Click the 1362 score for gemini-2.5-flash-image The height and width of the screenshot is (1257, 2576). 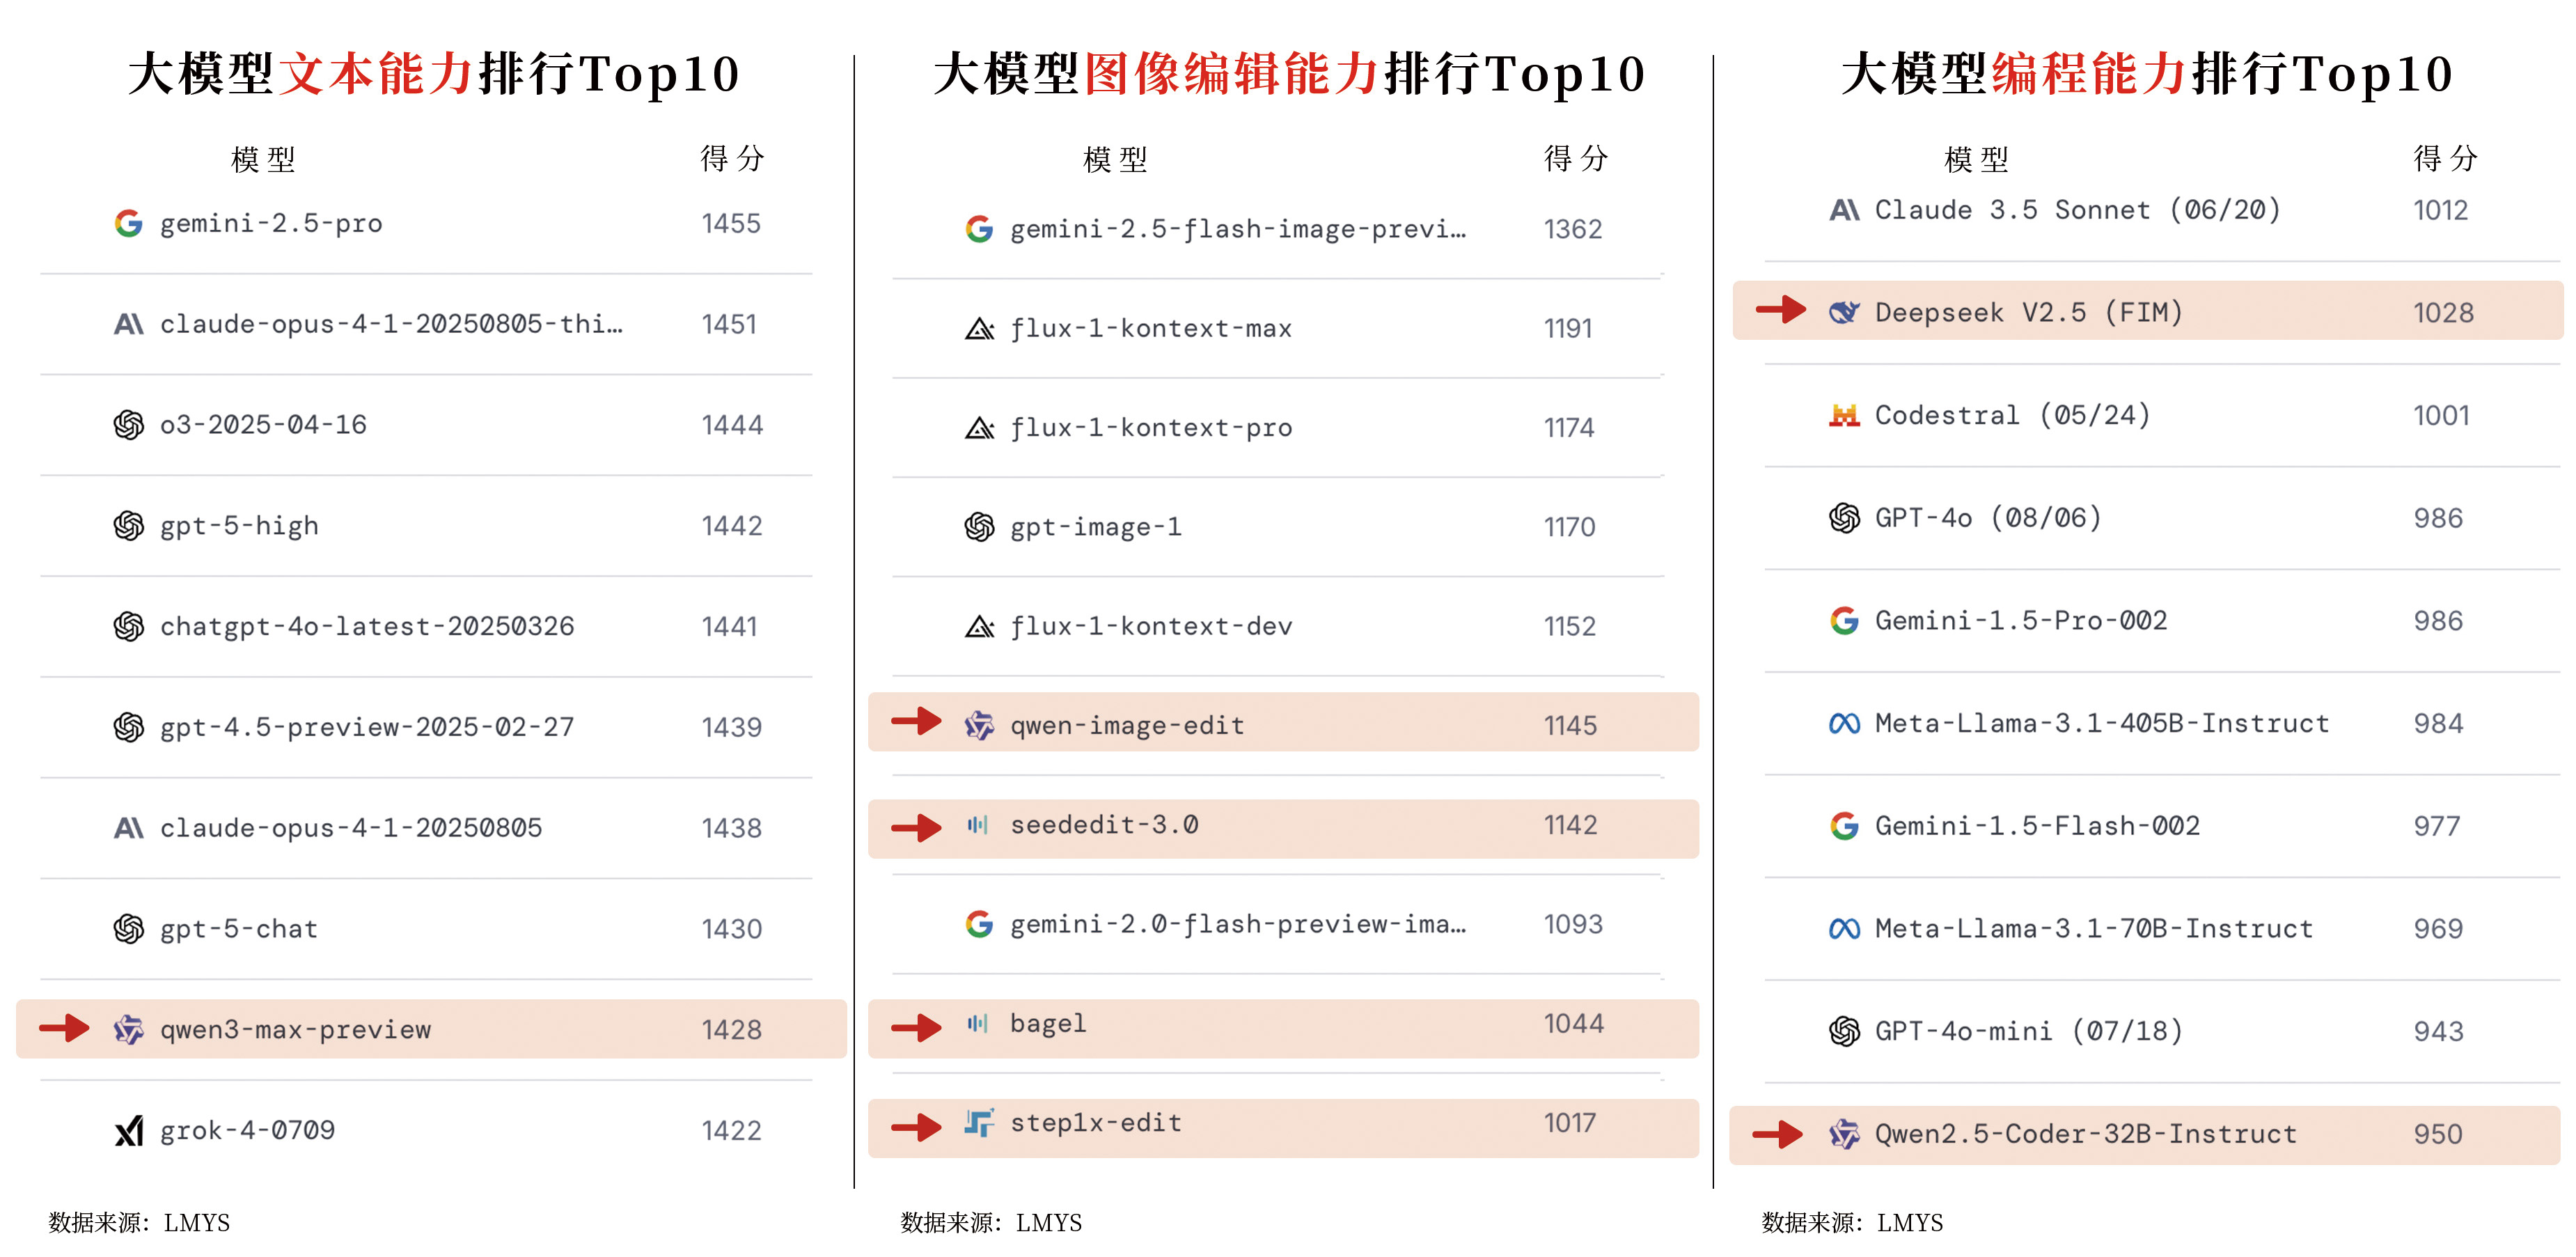click(x=1572, y=230)
